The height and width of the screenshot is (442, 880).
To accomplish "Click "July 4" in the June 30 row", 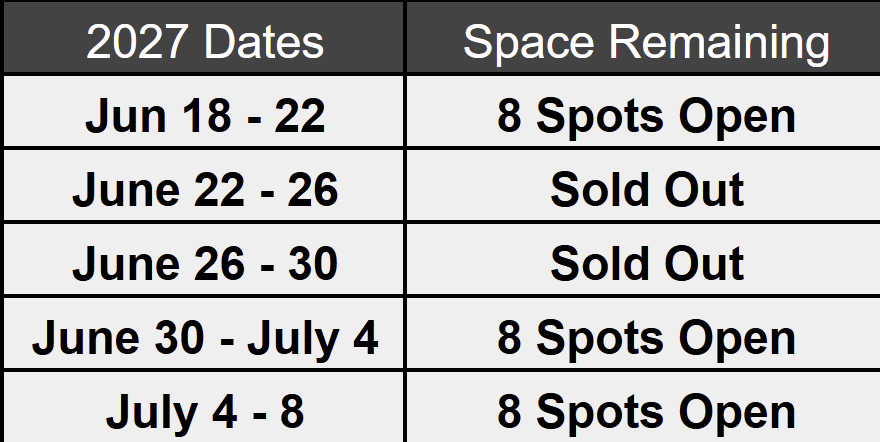I will 313,339.
